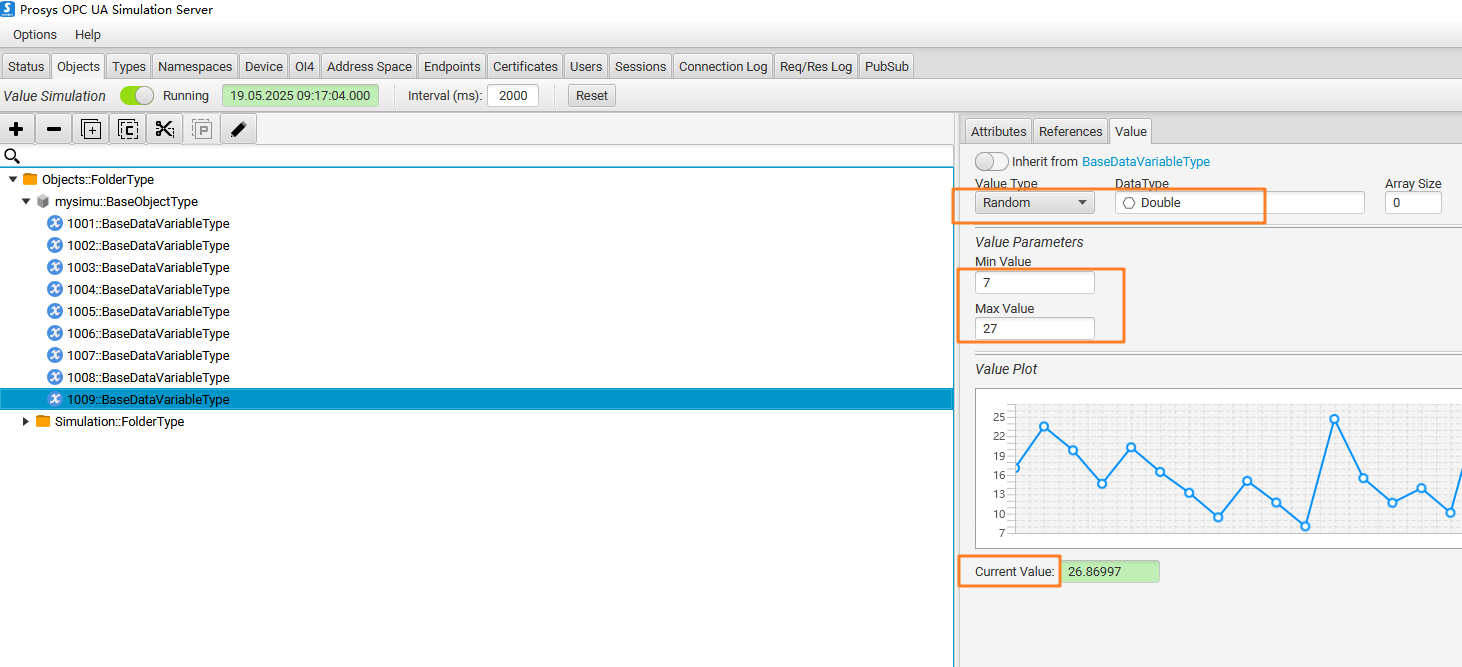
Task: Click the variable icon of node 1007
Action: coord(55,355)
